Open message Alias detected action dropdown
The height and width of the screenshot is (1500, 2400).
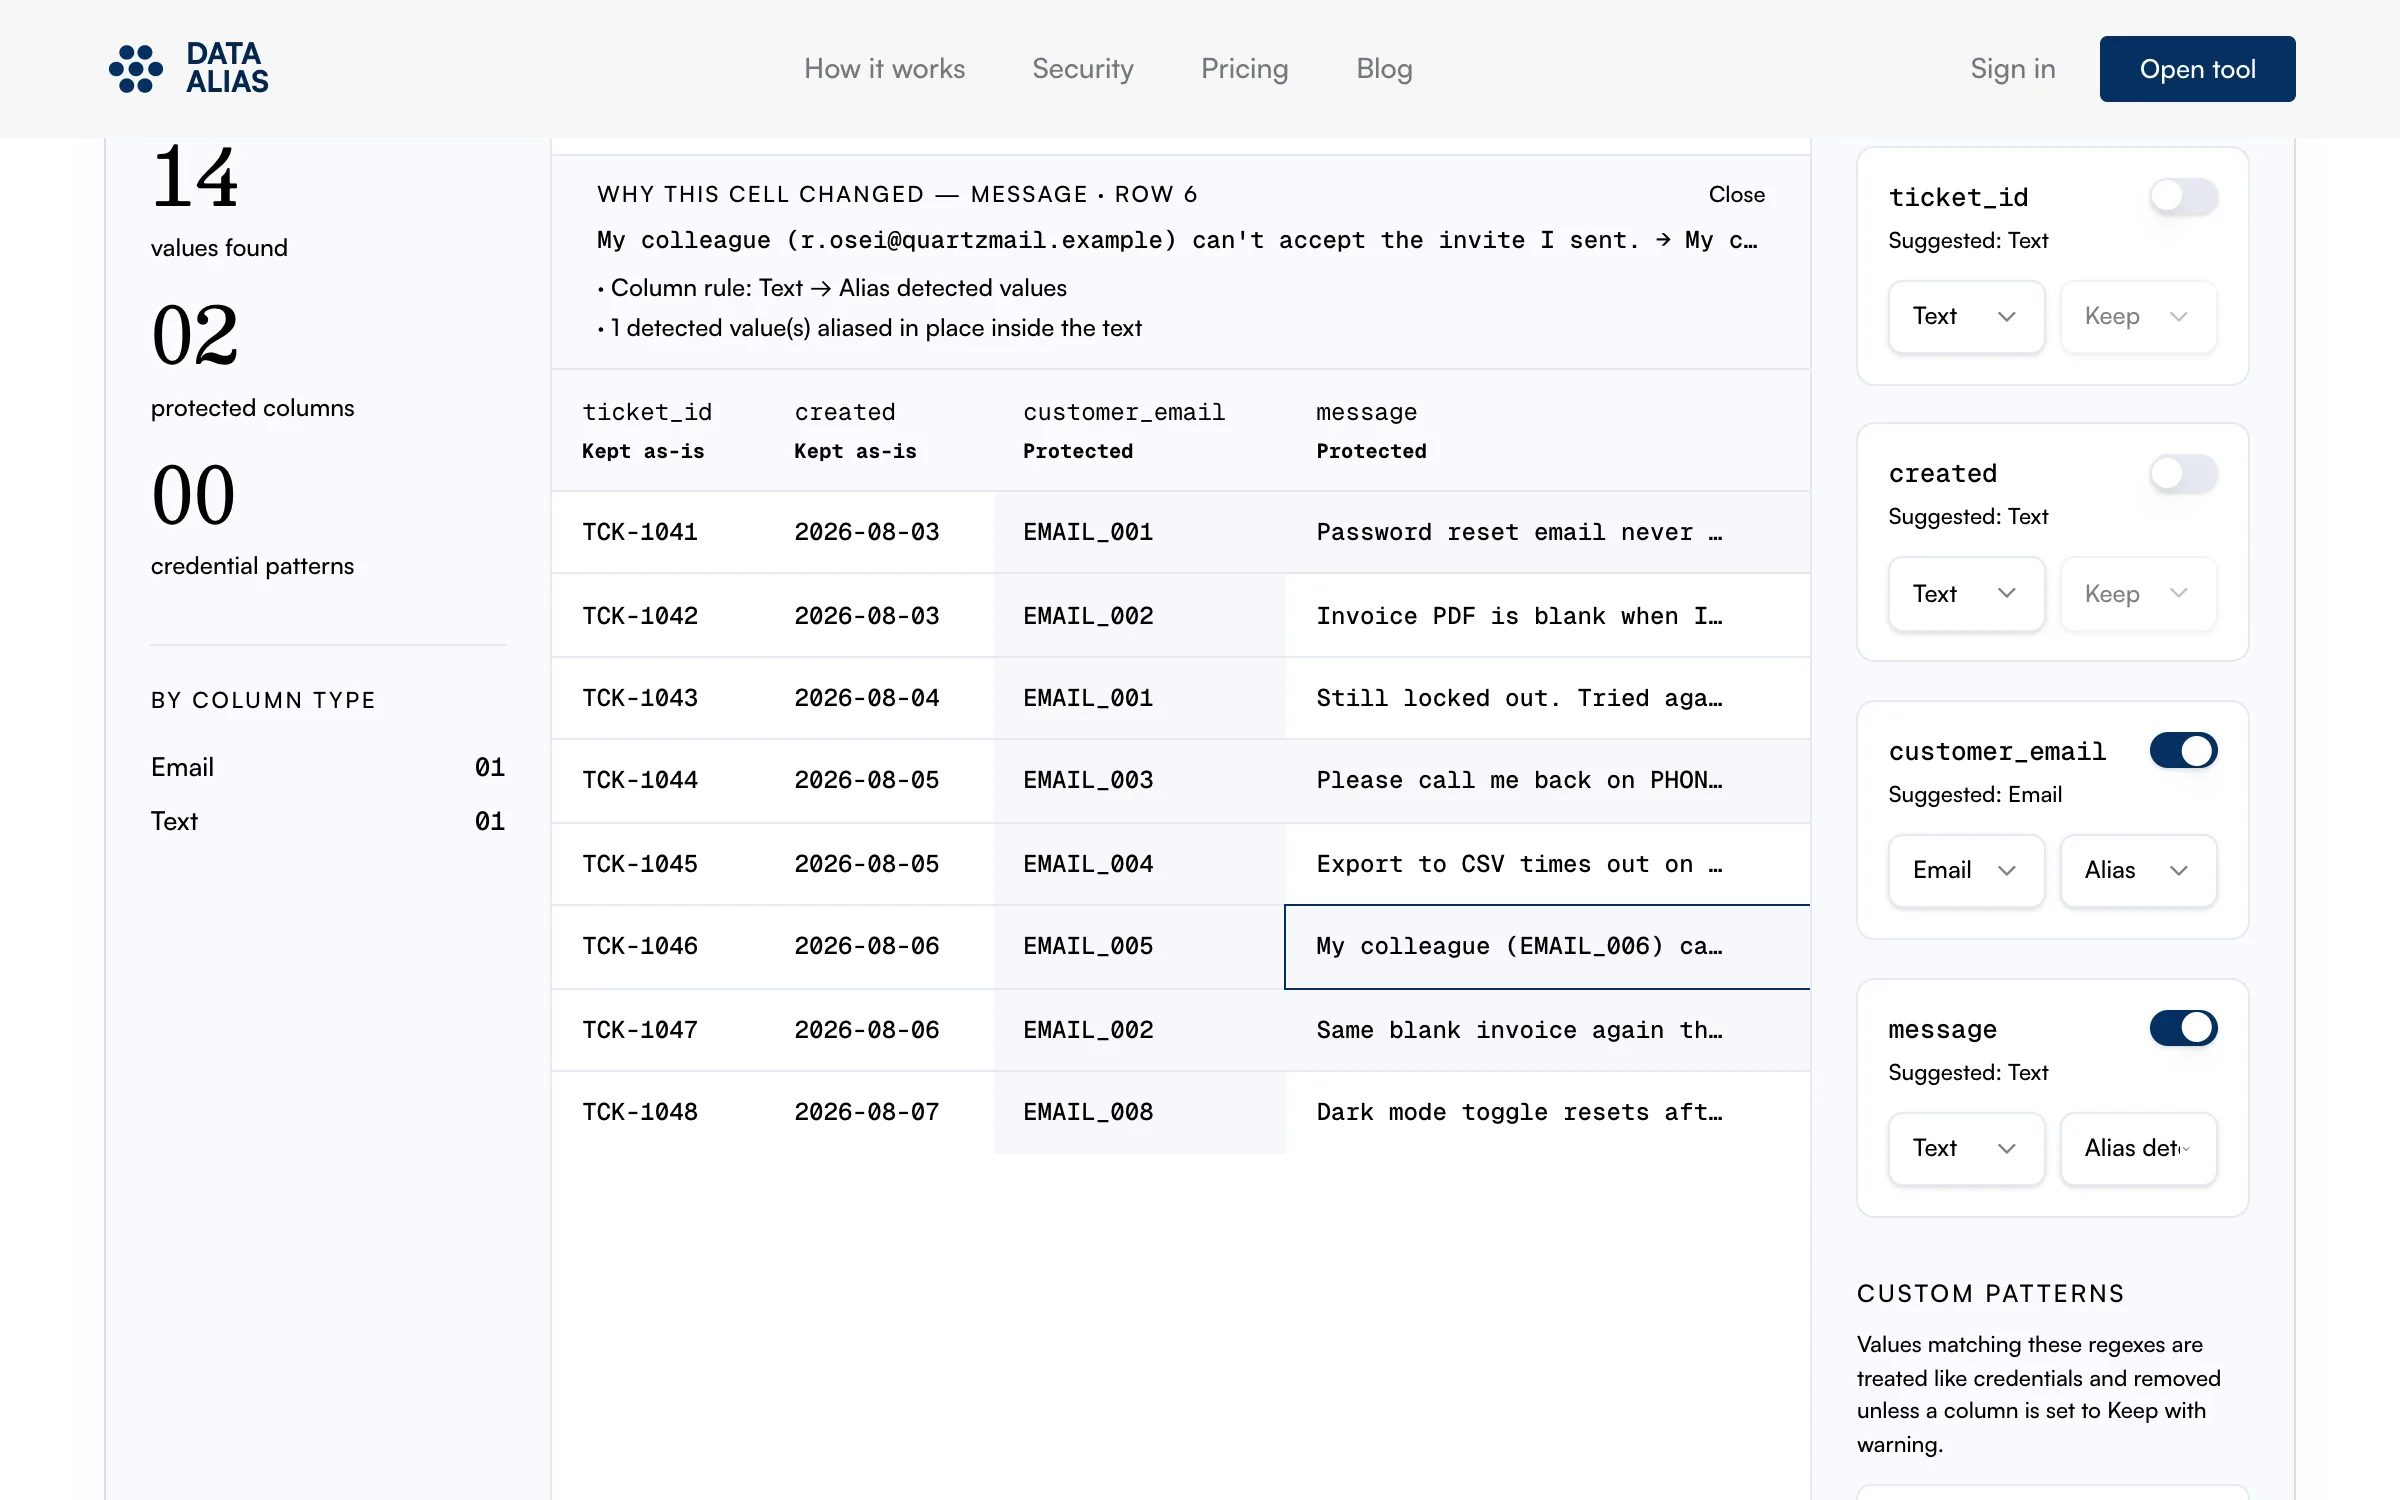(2138, 1148)
